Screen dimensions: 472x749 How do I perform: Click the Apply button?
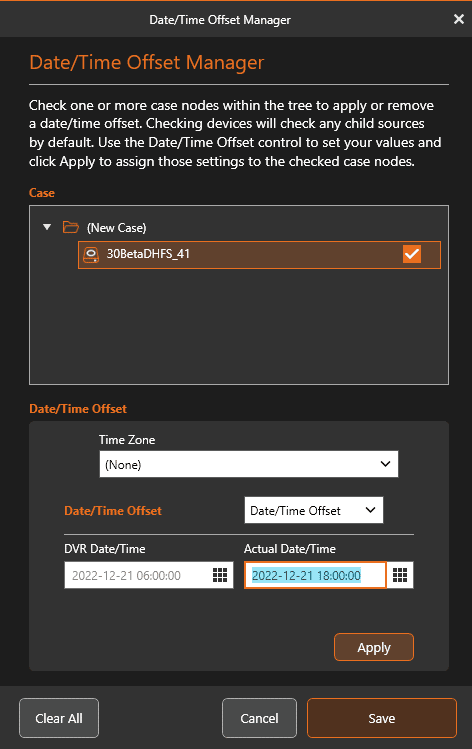(374, 647)
